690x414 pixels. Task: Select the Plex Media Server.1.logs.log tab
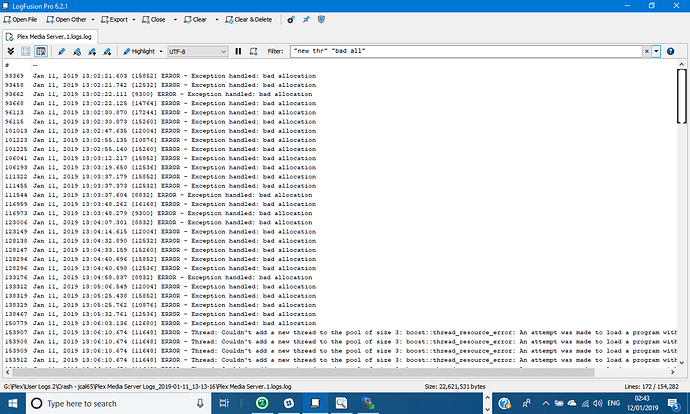50,37
